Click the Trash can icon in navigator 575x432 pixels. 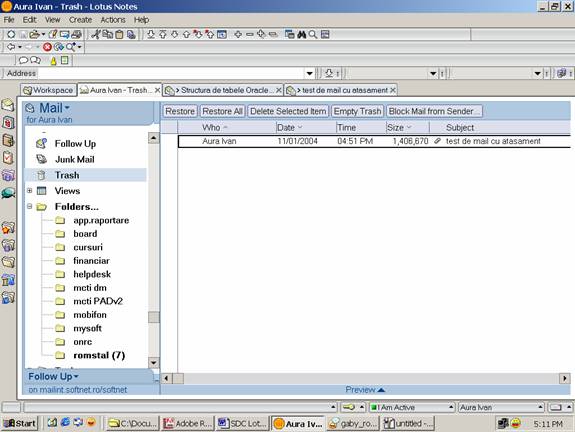(x=41, y=175)
